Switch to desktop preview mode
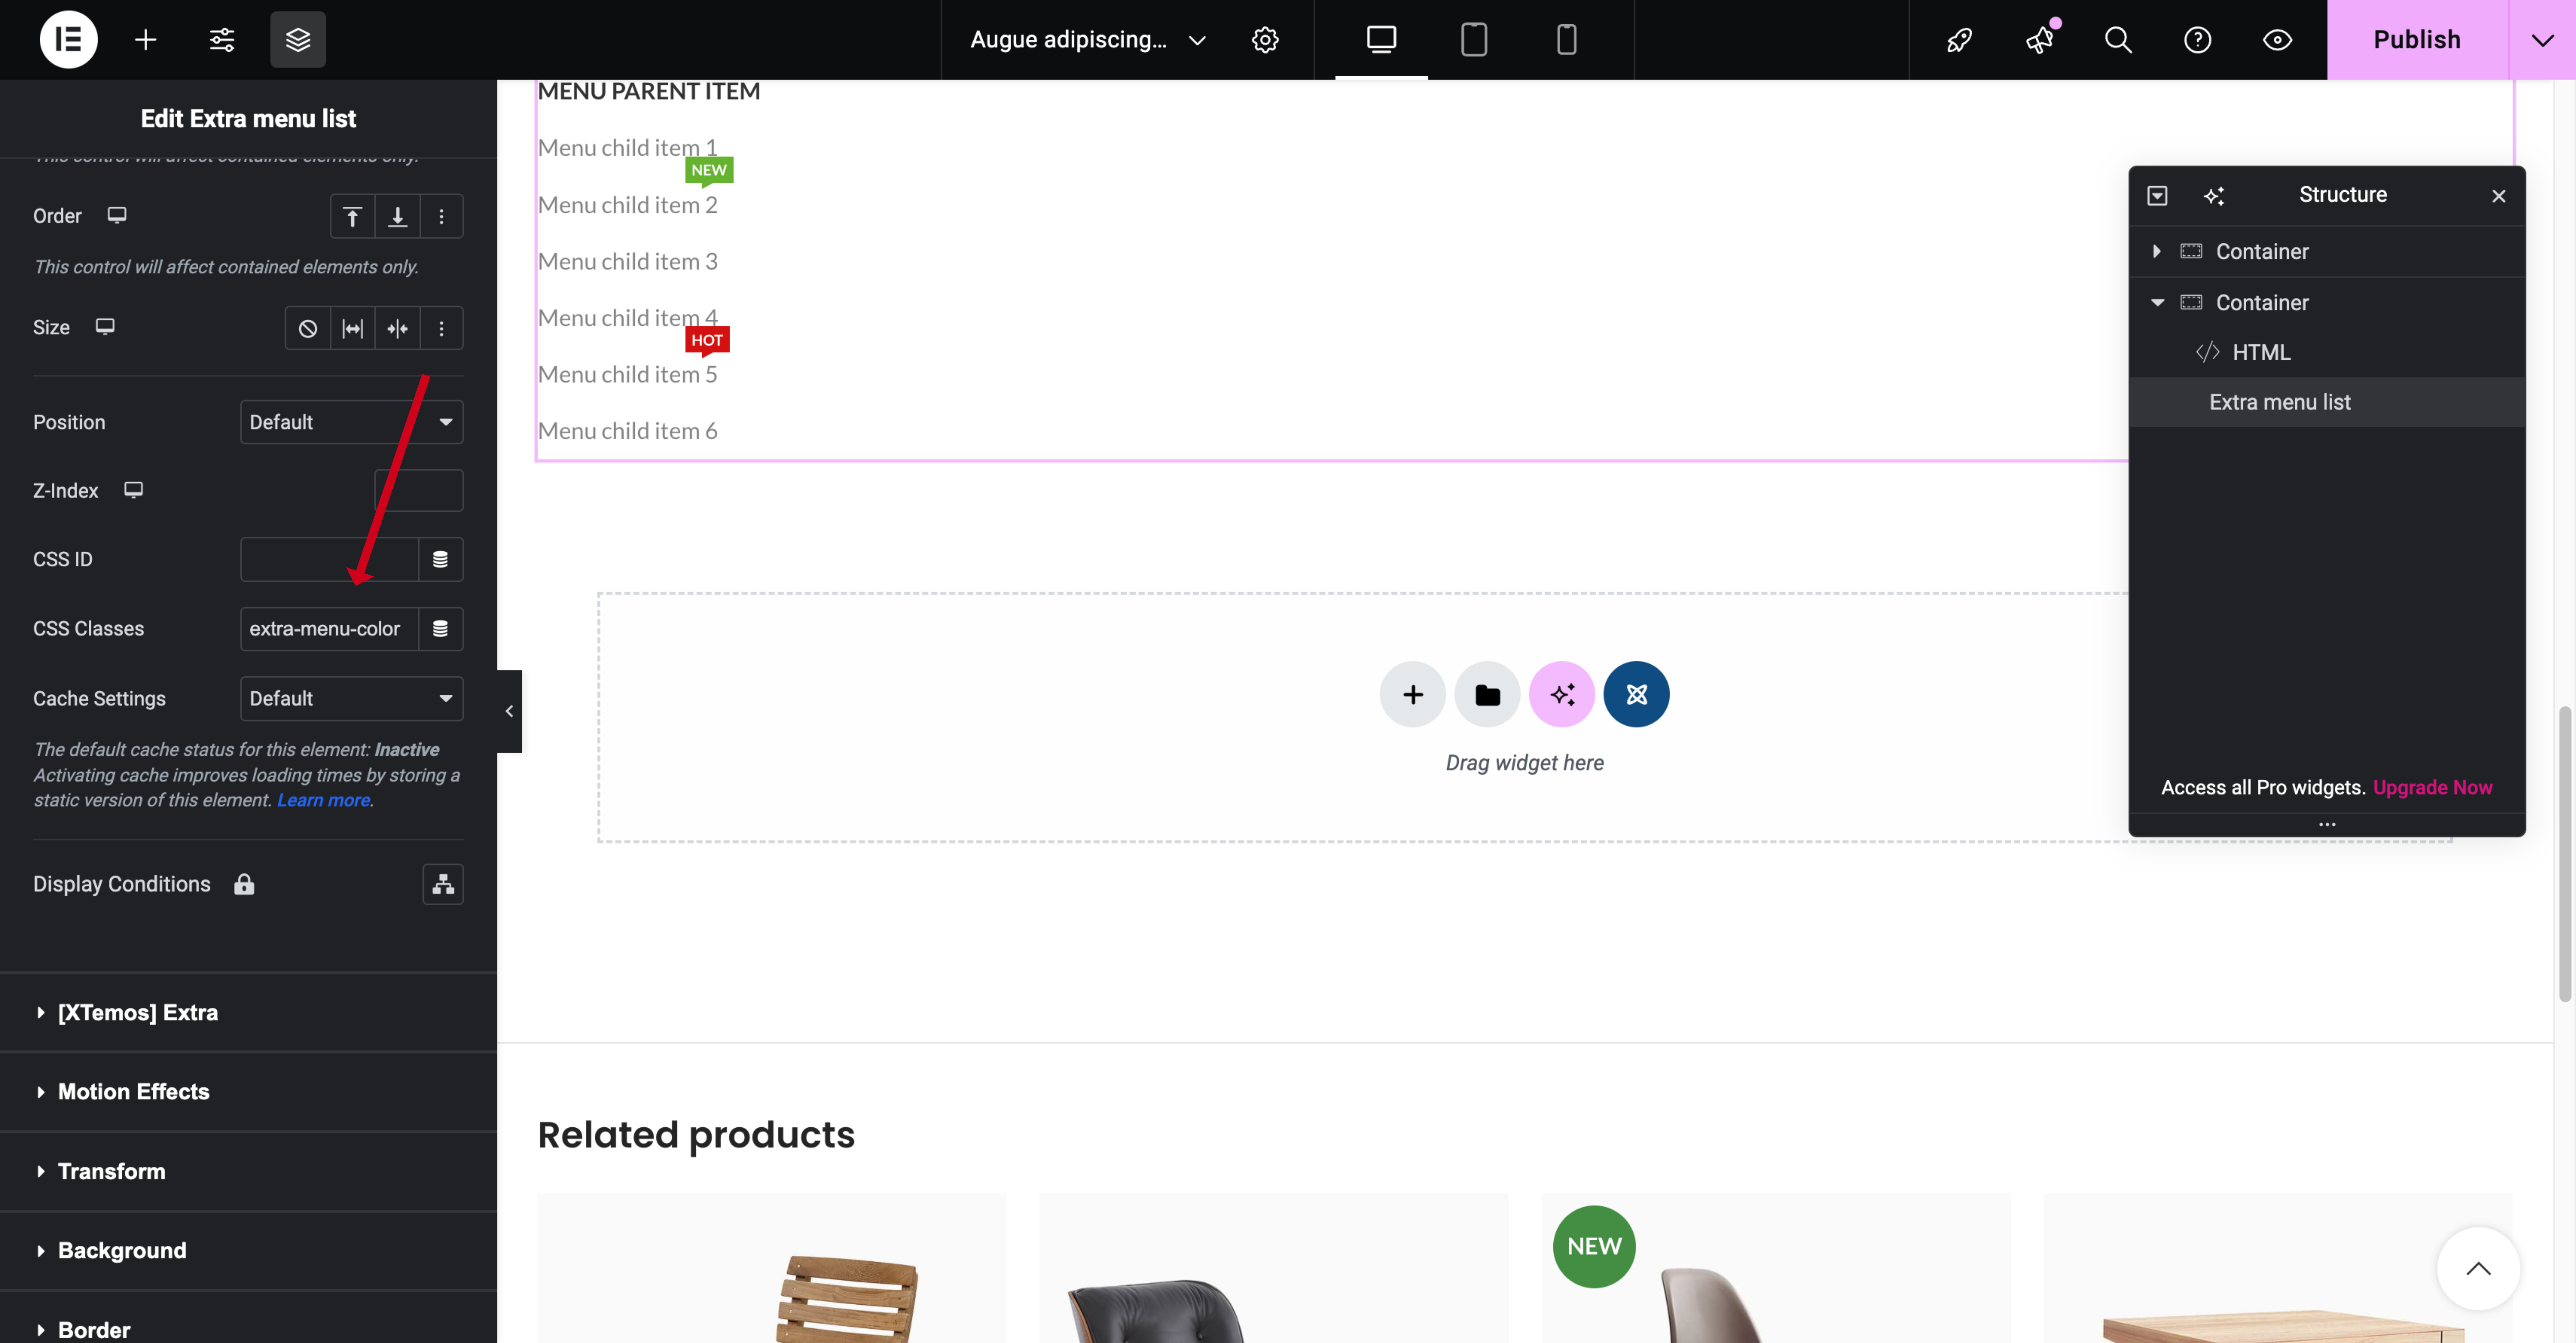This screenshot has height=1343, width=2576. click(1381, 40)
